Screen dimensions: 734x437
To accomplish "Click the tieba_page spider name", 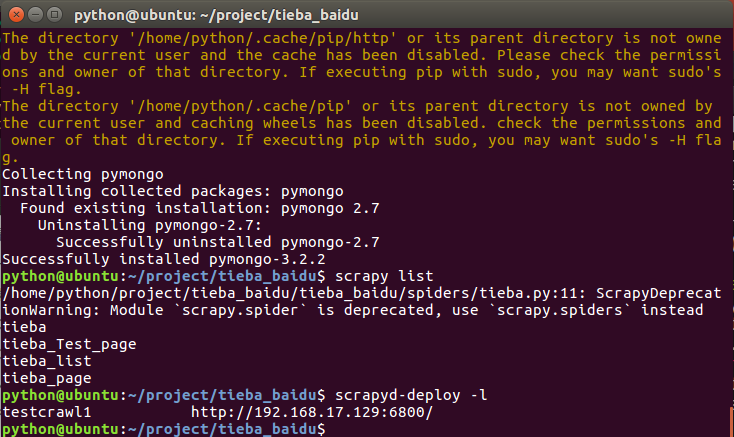I will 47,378.
